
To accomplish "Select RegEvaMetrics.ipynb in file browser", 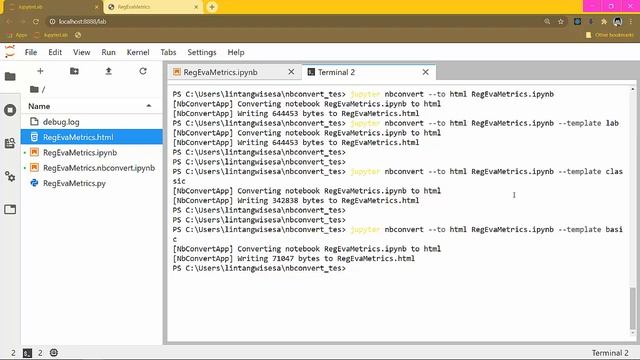I will (91, 152).
